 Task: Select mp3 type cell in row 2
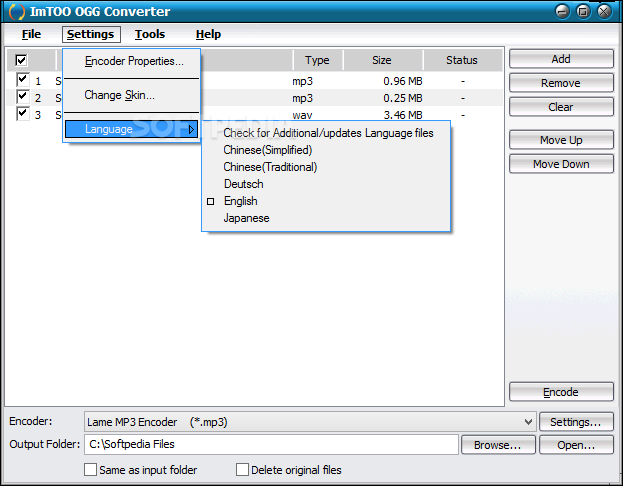click(302, 98)
